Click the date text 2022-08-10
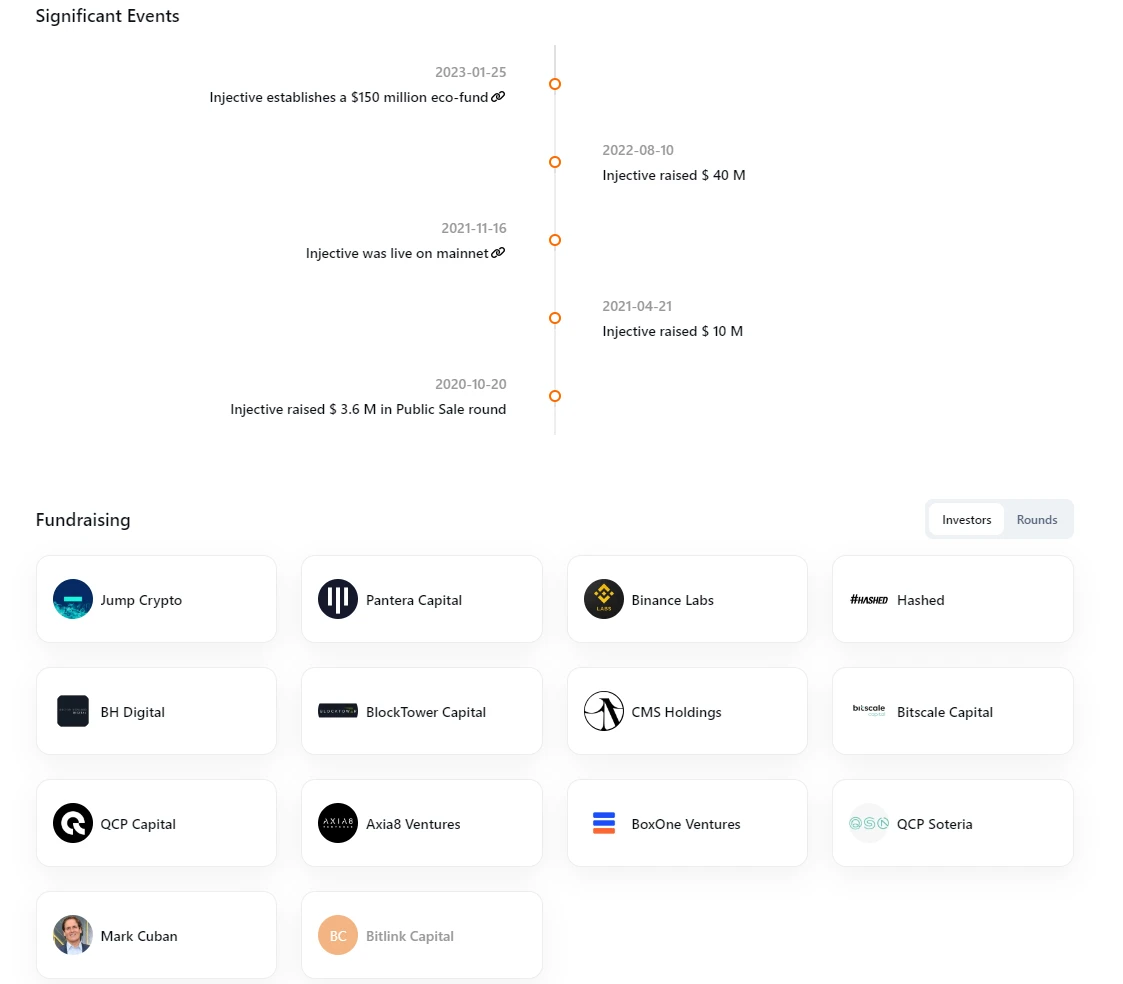The image size is (1123, 984). tap(637, 150)
